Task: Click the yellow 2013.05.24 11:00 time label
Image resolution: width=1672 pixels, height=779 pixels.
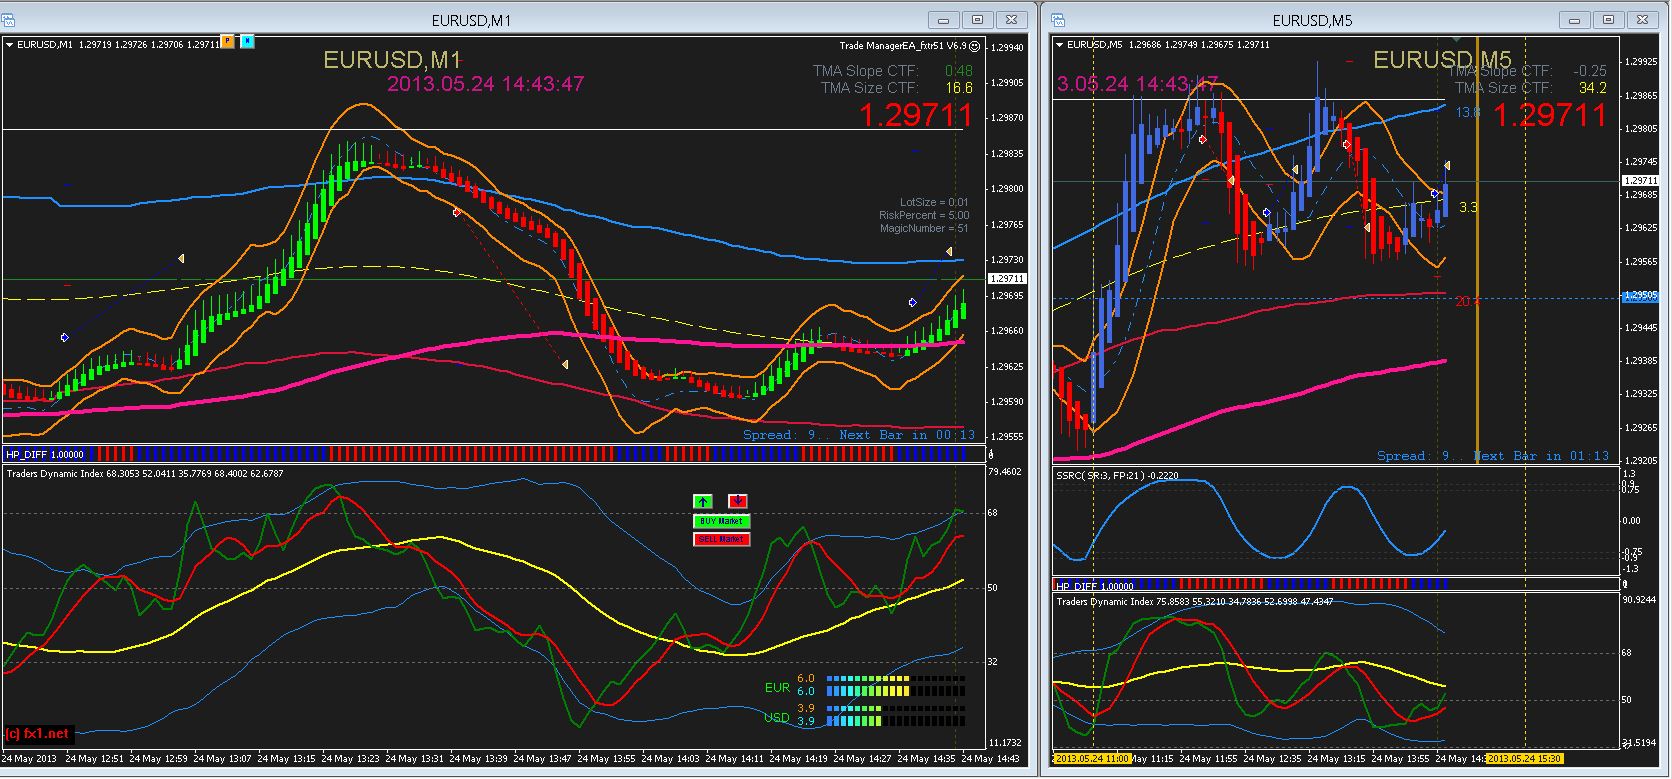Action: [x=1092, y=759]
